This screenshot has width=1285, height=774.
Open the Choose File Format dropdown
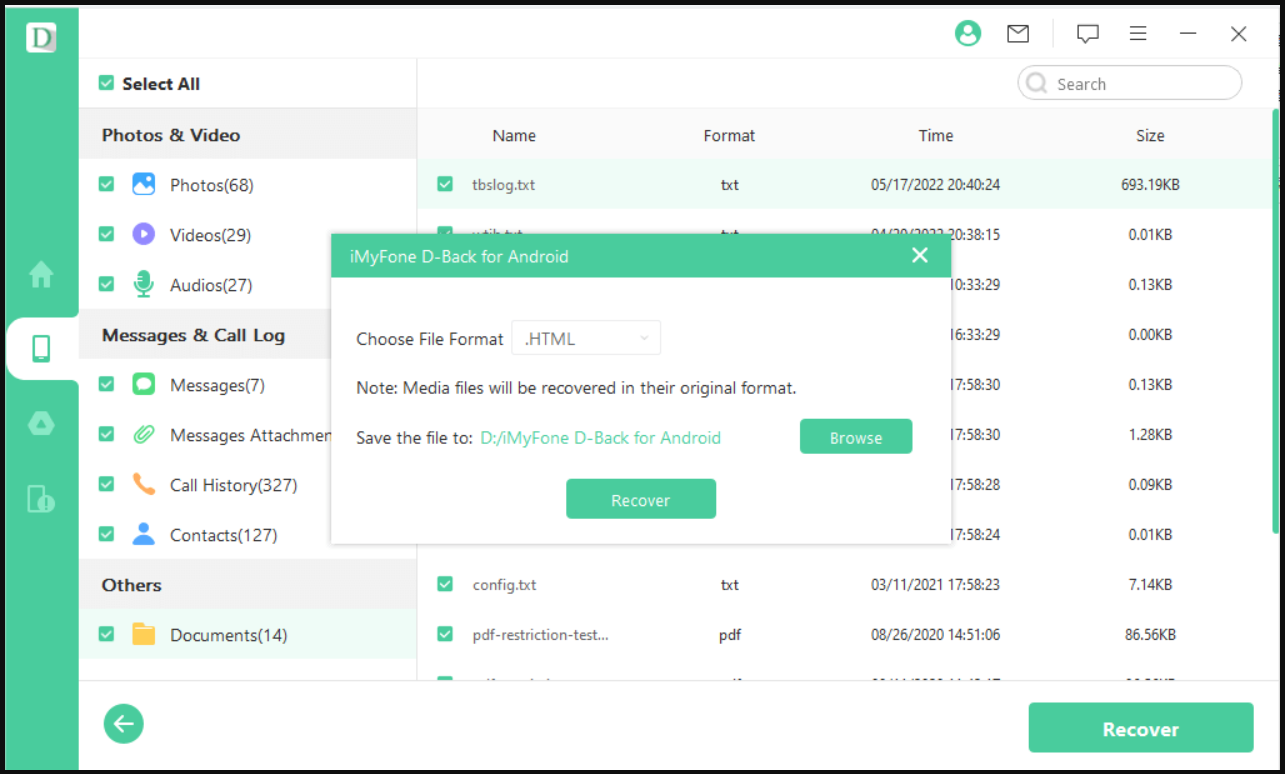tap(586, 338)
